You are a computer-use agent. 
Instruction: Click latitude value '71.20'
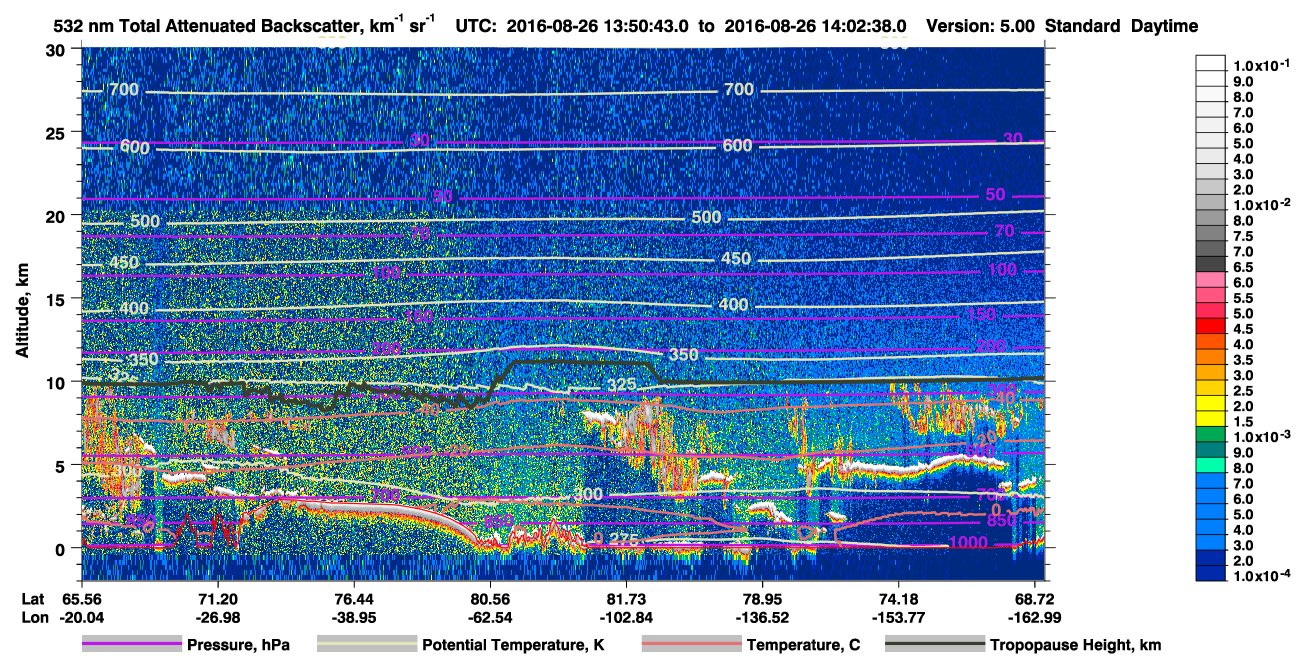tap(217, 599)
